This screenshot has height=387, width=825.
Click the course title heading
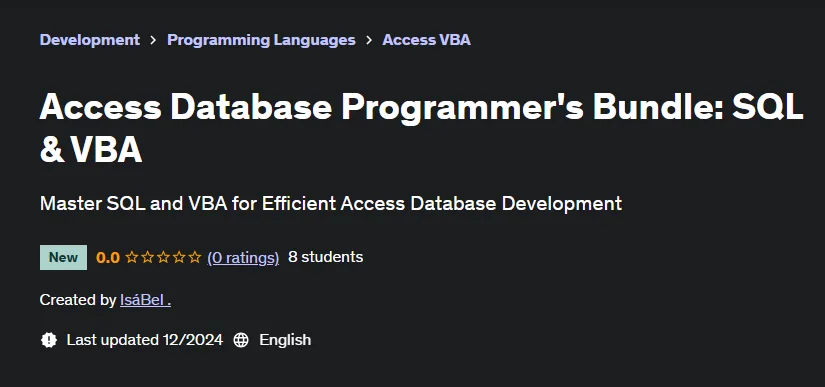(421, 128)
